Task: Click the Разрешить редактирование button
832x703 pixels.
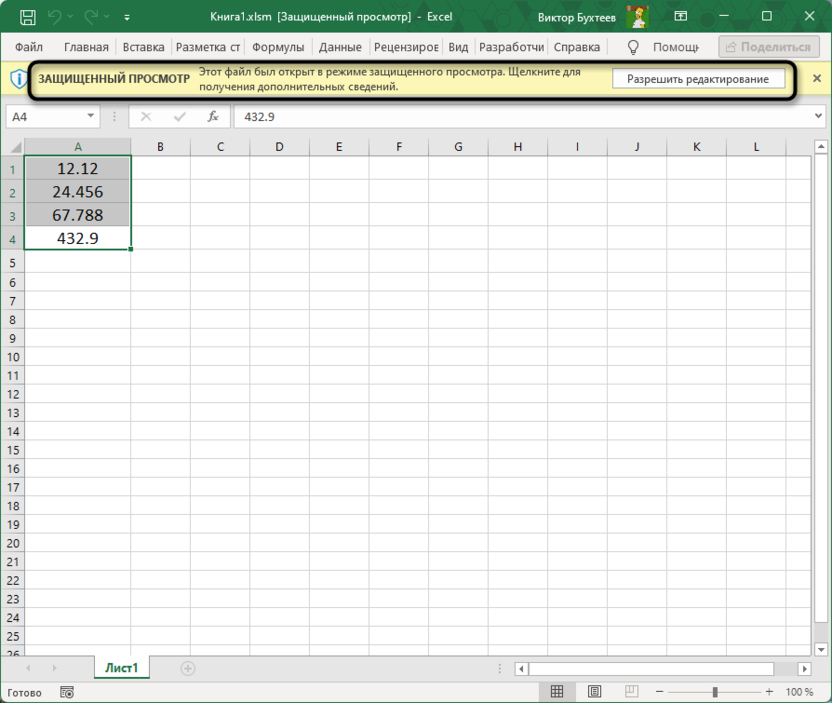Action: click(698, 80)
